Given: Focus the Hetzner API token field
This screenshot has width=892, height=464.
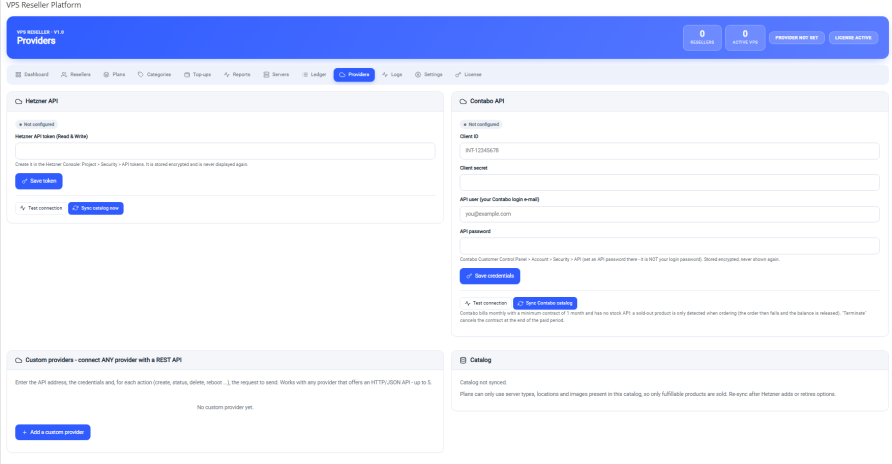Looking at the screenshot, I should tap(225, 151).
